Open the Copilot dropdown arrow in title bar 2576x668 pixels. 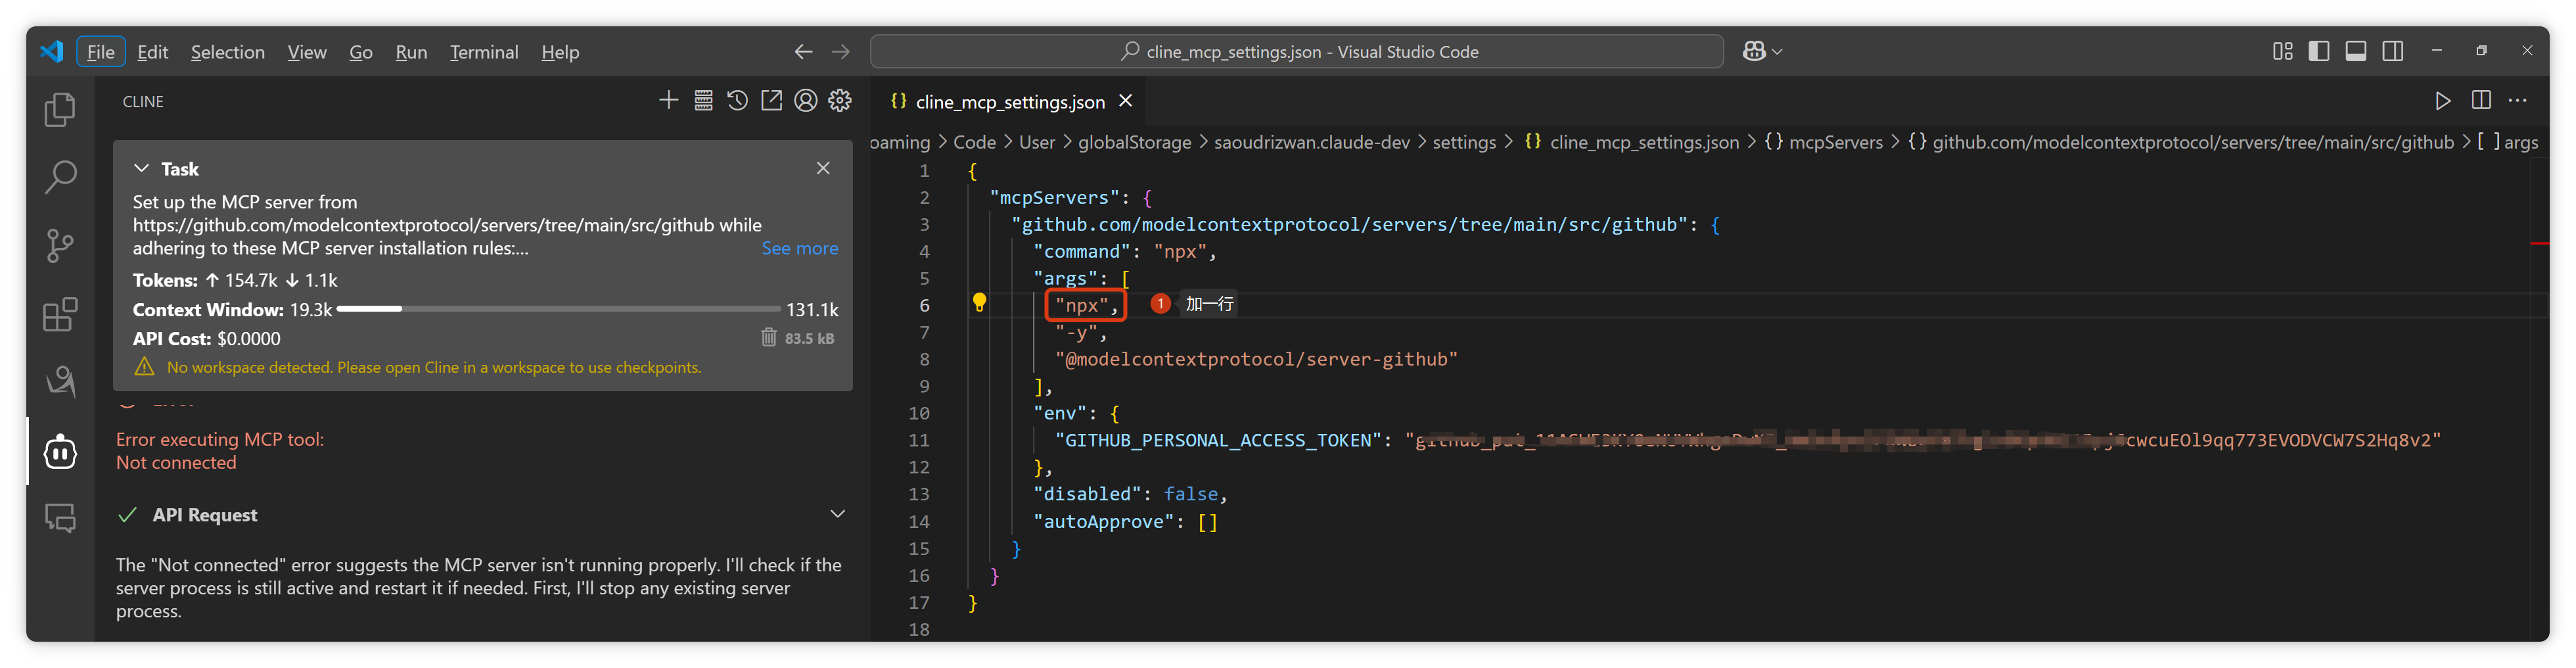[x=1777, y=52]
